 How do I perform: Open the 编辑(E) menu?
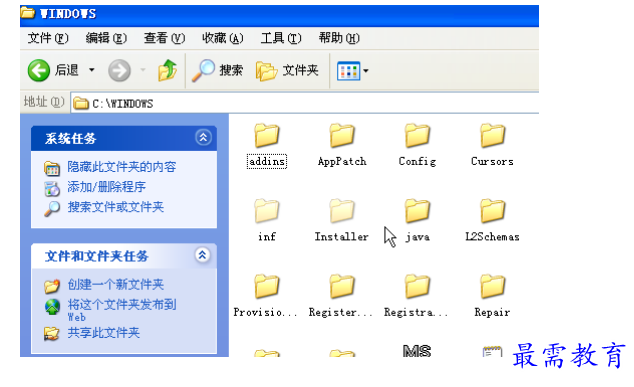(x=106, y=38)
